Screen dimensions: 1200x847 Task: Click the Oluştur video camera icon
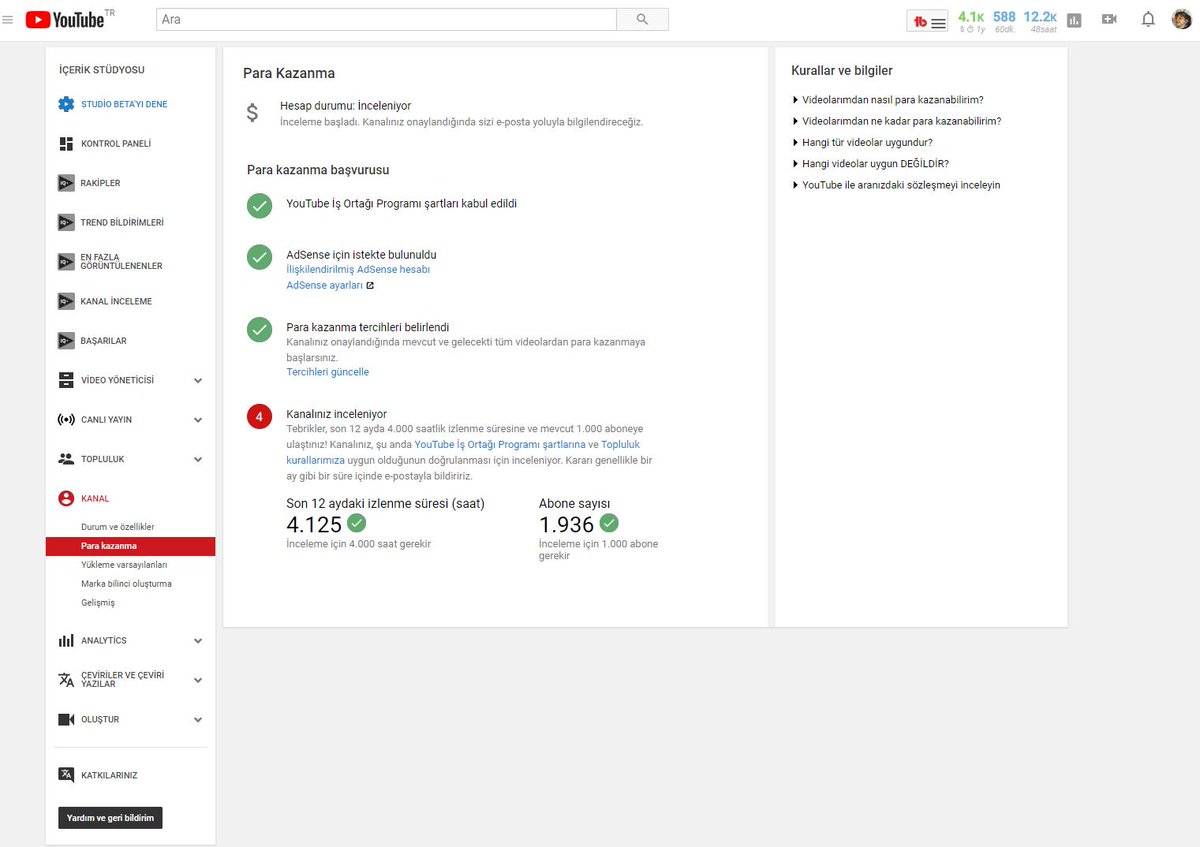(66, 719)
